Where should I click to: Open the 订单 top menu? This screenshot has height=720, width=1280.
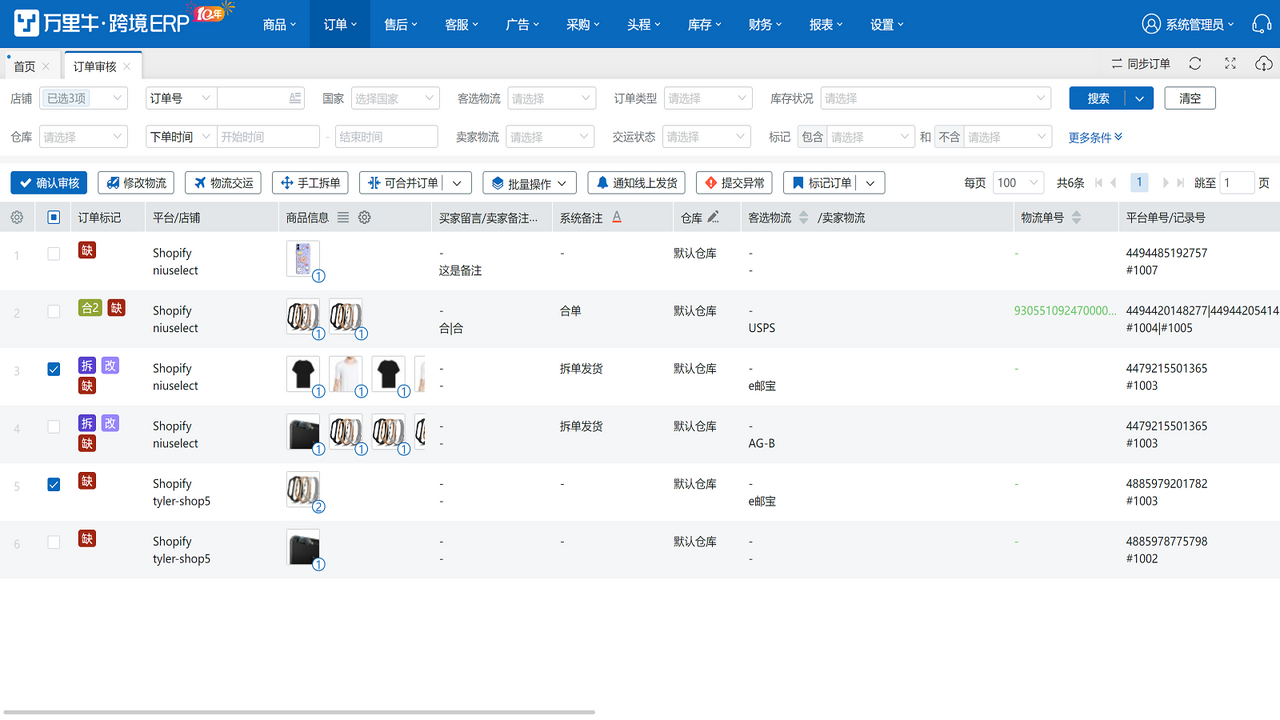(x=341, y=24)
